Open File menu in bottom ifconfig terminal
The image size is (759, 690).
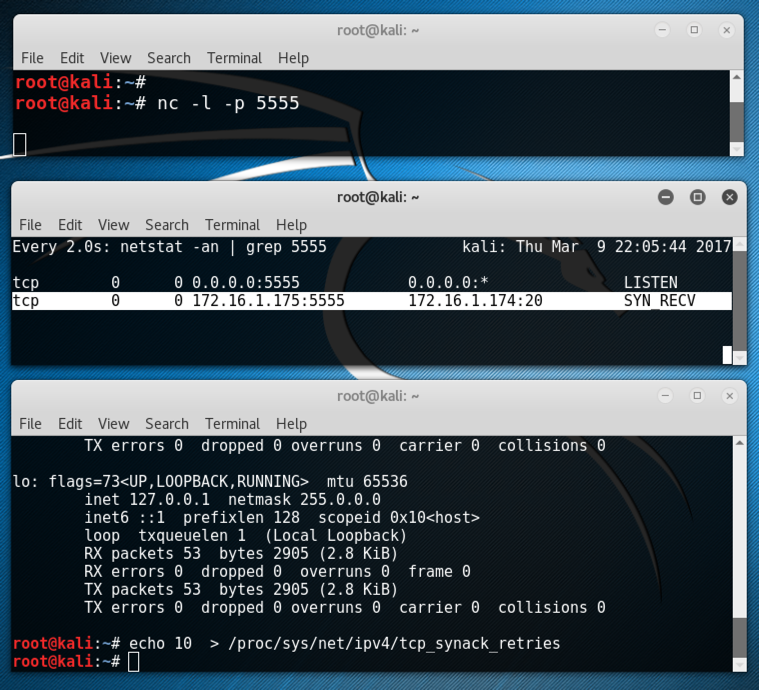pyautogui.click(x=30, y=424)
